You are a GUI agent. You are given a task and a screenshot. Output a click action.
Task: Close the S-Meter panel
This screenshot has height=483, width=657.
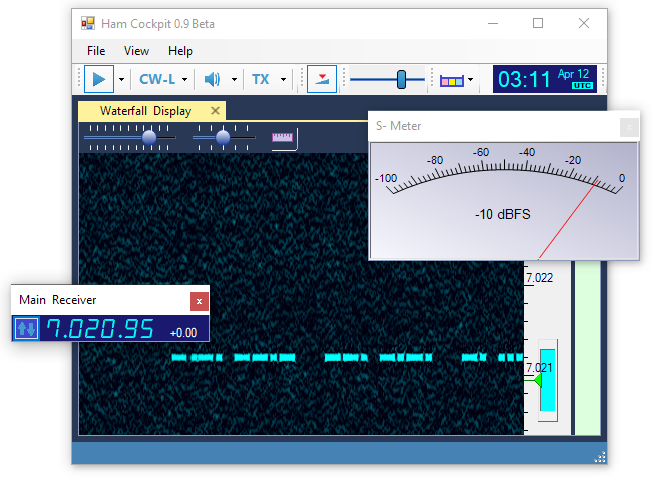(x=629, y=127)
